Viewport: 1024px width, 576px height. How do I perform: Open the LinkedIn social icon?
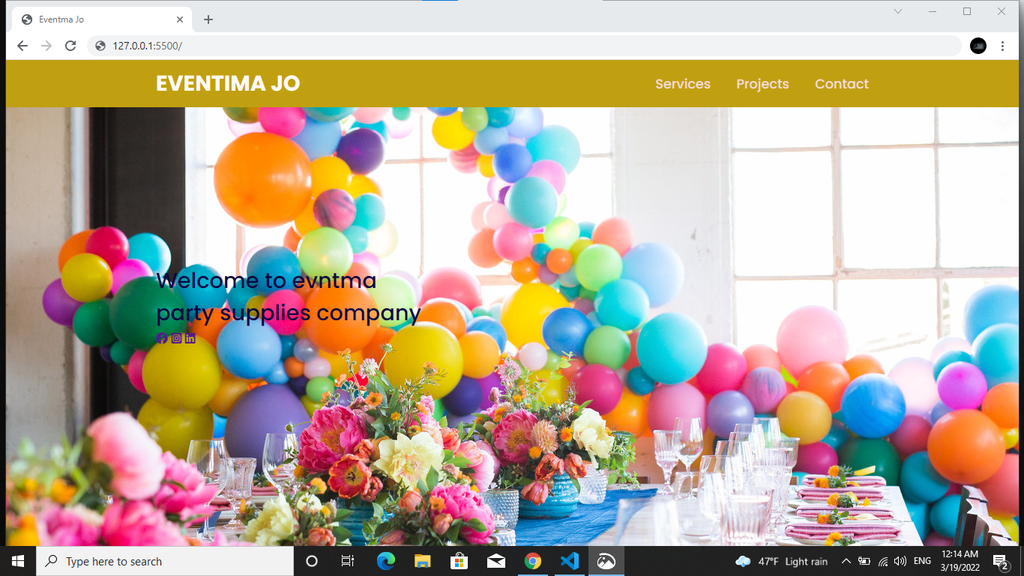(190, 338)
